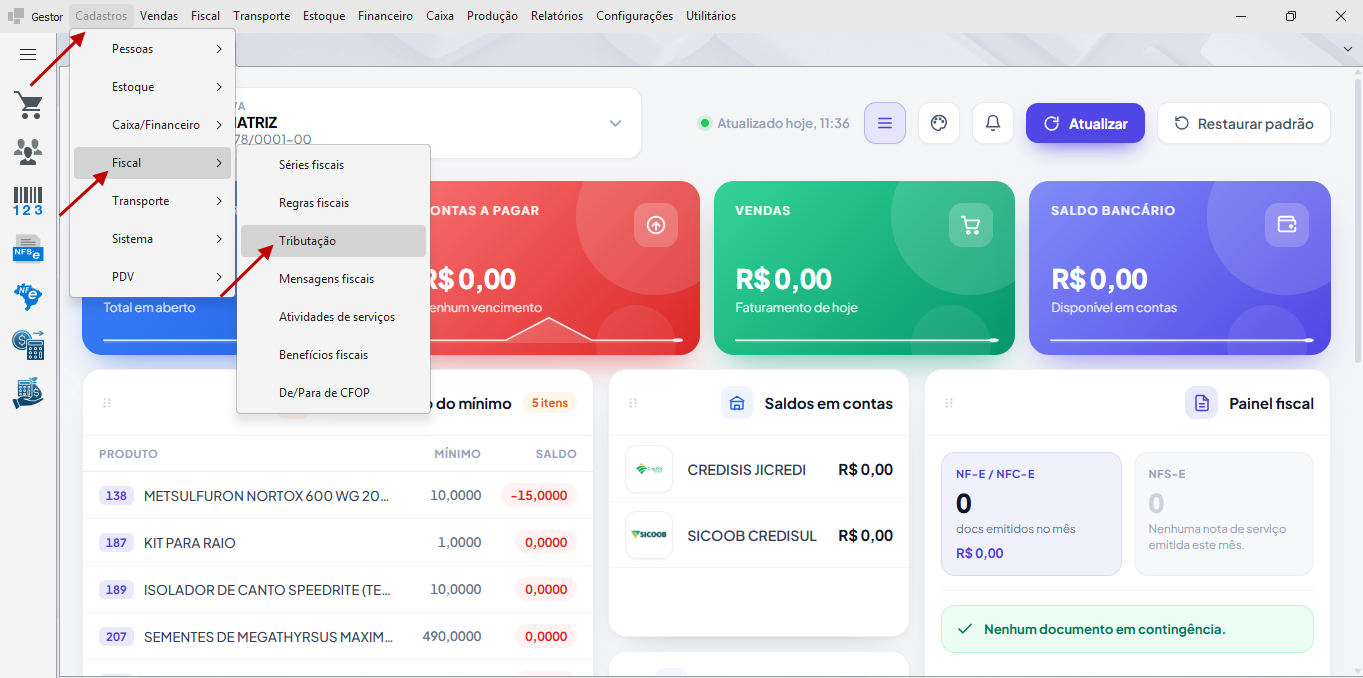Open the NFS-E card

(x=1224, y=514)
